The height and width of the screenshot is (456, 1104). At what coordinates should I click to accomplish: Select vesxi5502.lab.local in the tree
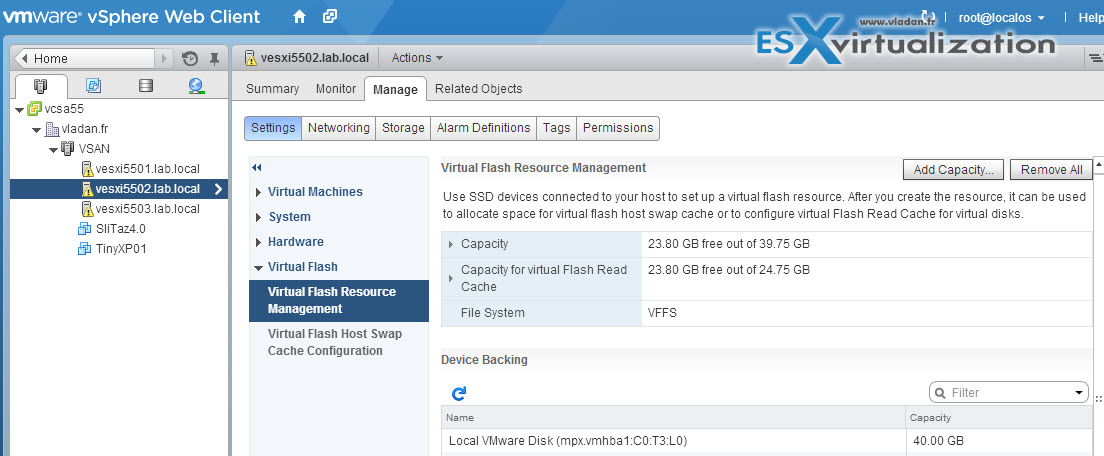pos(119,189)
